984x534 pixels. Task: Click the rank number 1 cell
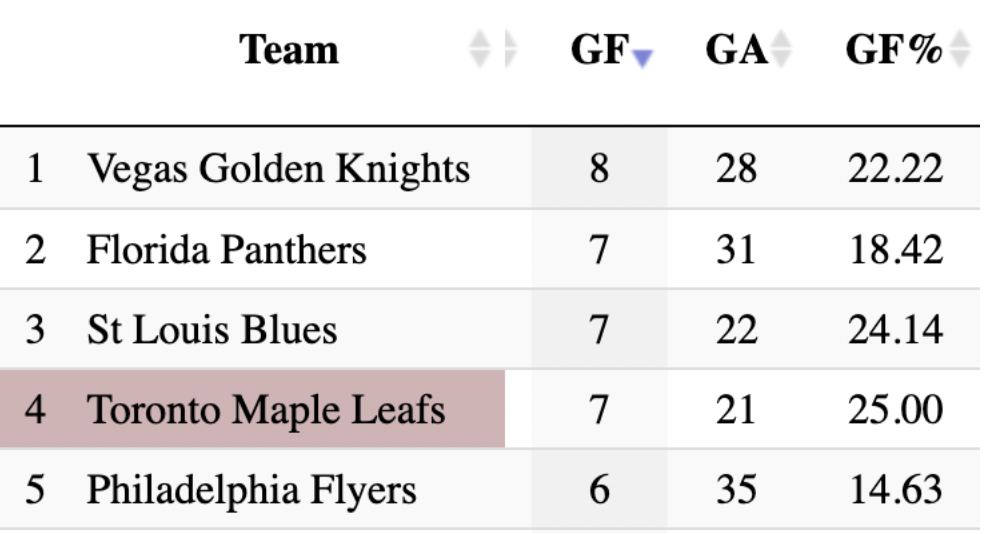coord(35,169)
